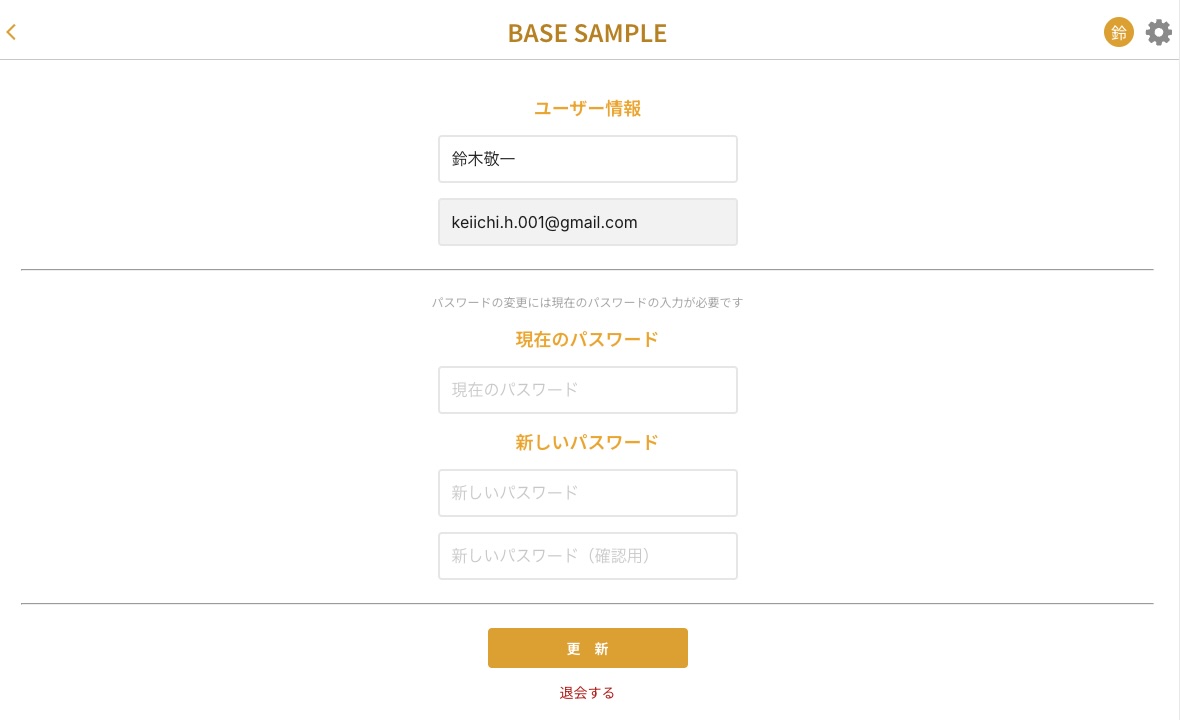This screenshot has height=720, width=1180.
Task: Open the 鈴 user avatar menu
Action: click(x=1118, y=32)
